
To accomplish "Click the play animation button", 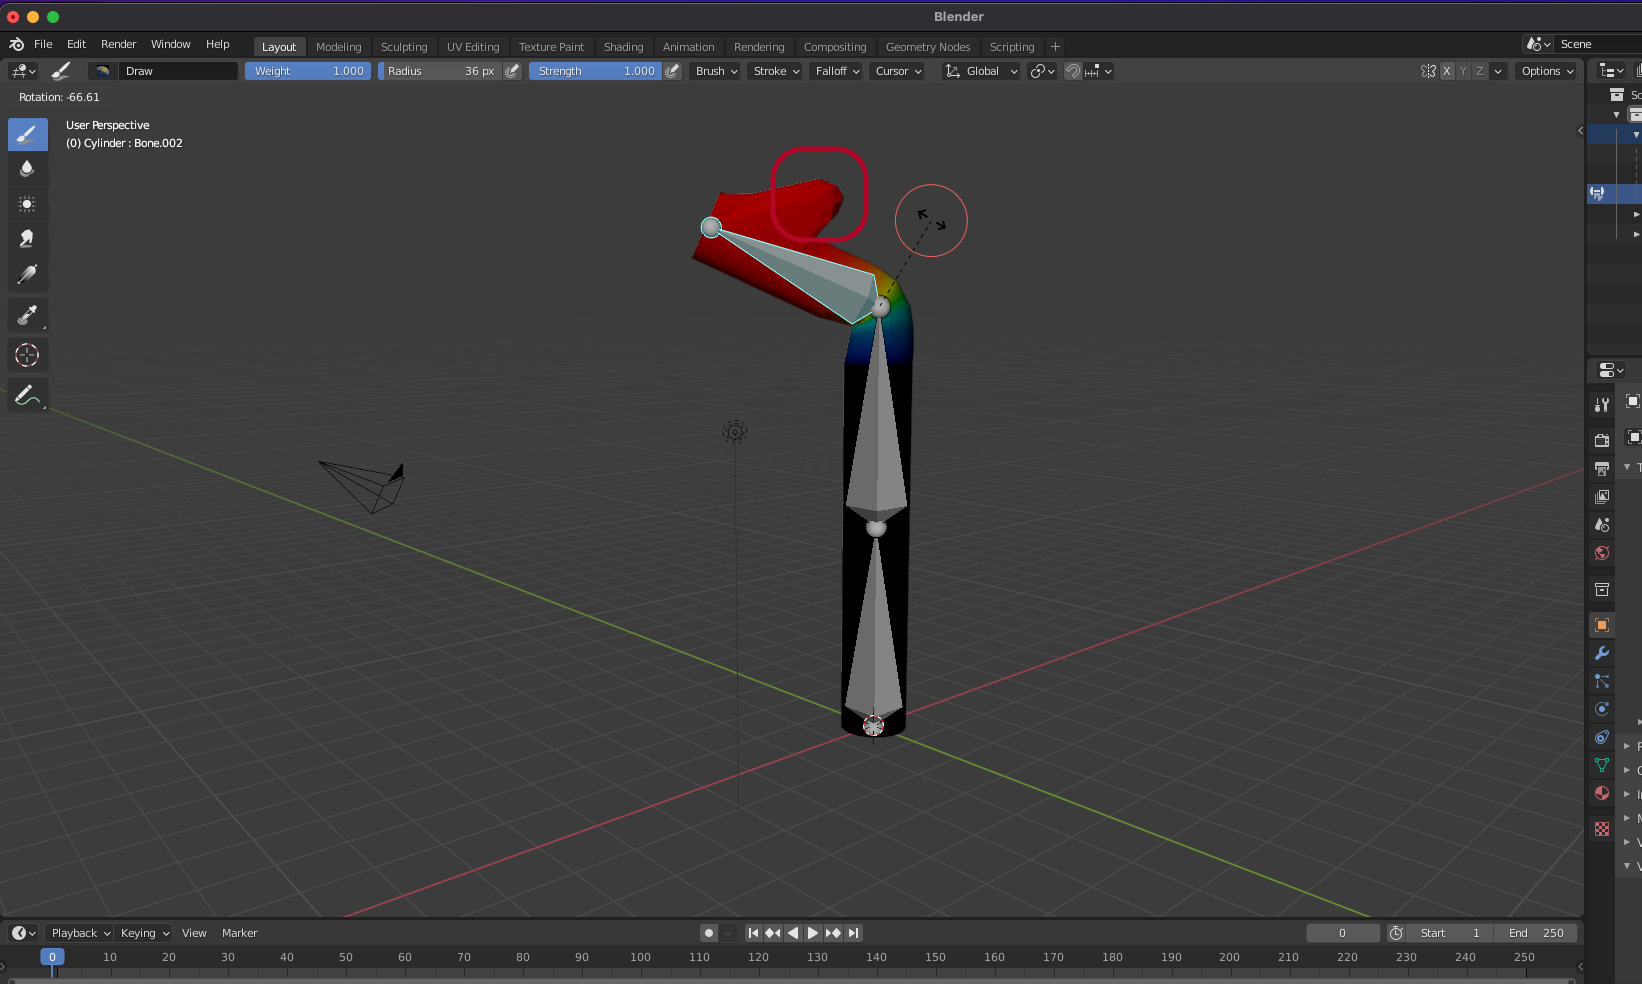I will 813,933.
